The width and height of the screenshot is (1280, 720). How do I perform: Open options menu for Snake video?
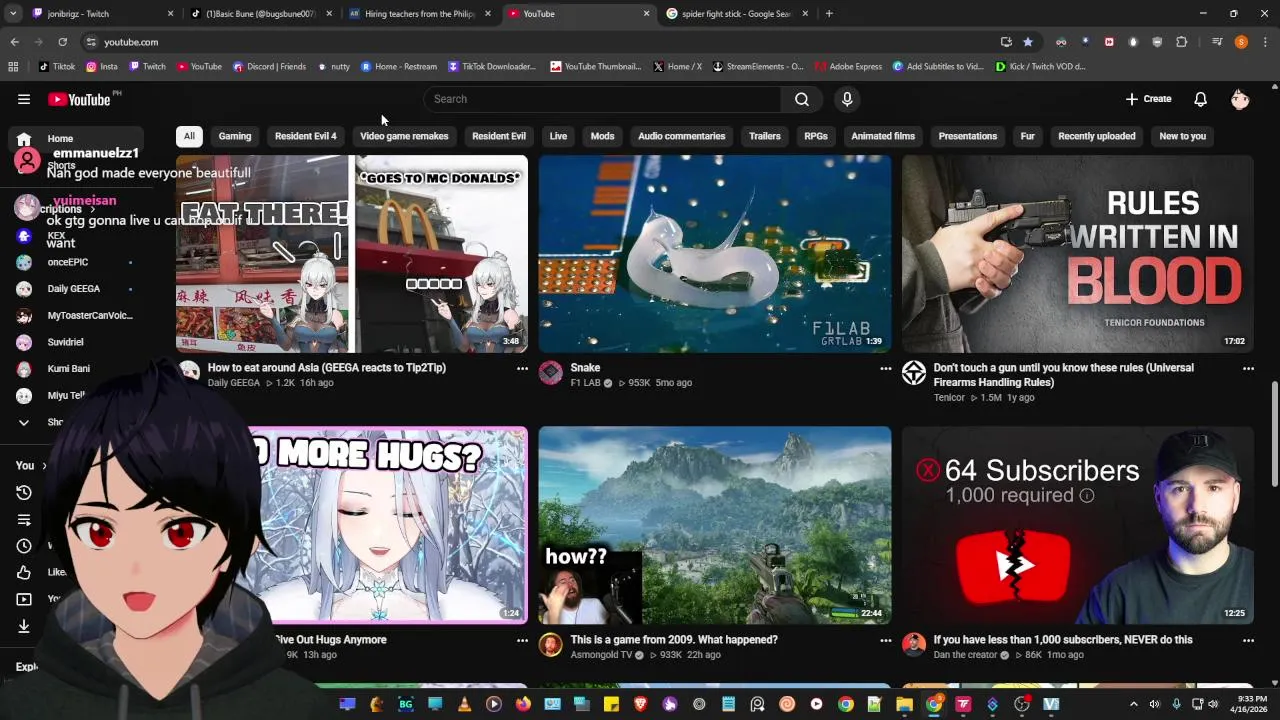point(885,368)
